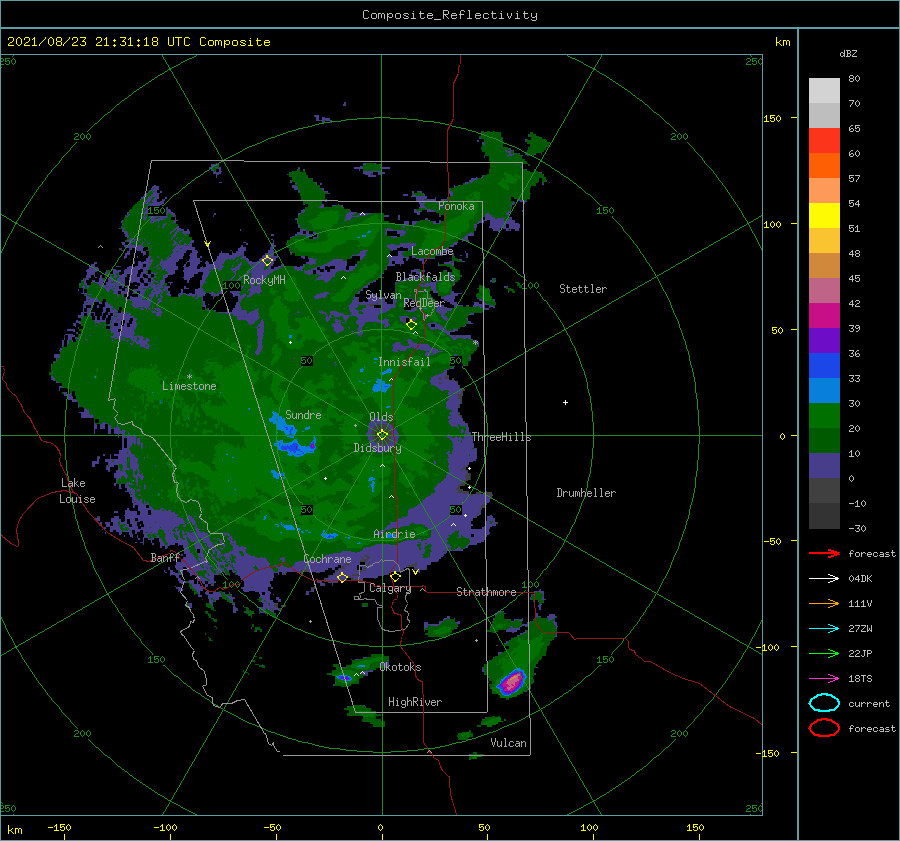Screen dimensions: 900x841
Task: Click the cyan current ellipse legend icon
Action: pos(824,703)
